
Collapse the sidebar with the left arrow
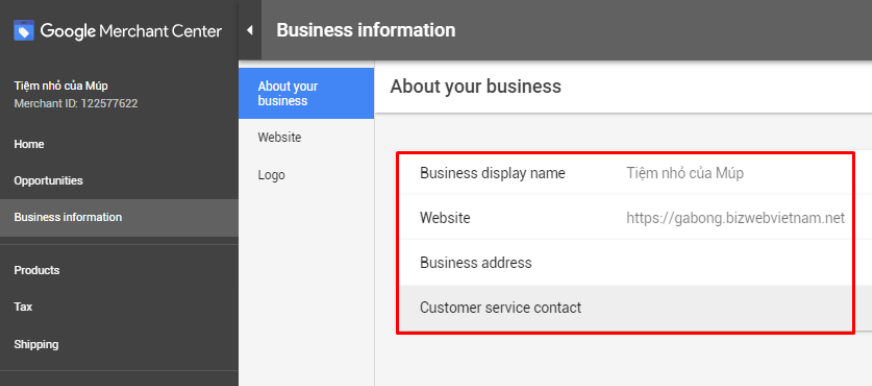250,30
